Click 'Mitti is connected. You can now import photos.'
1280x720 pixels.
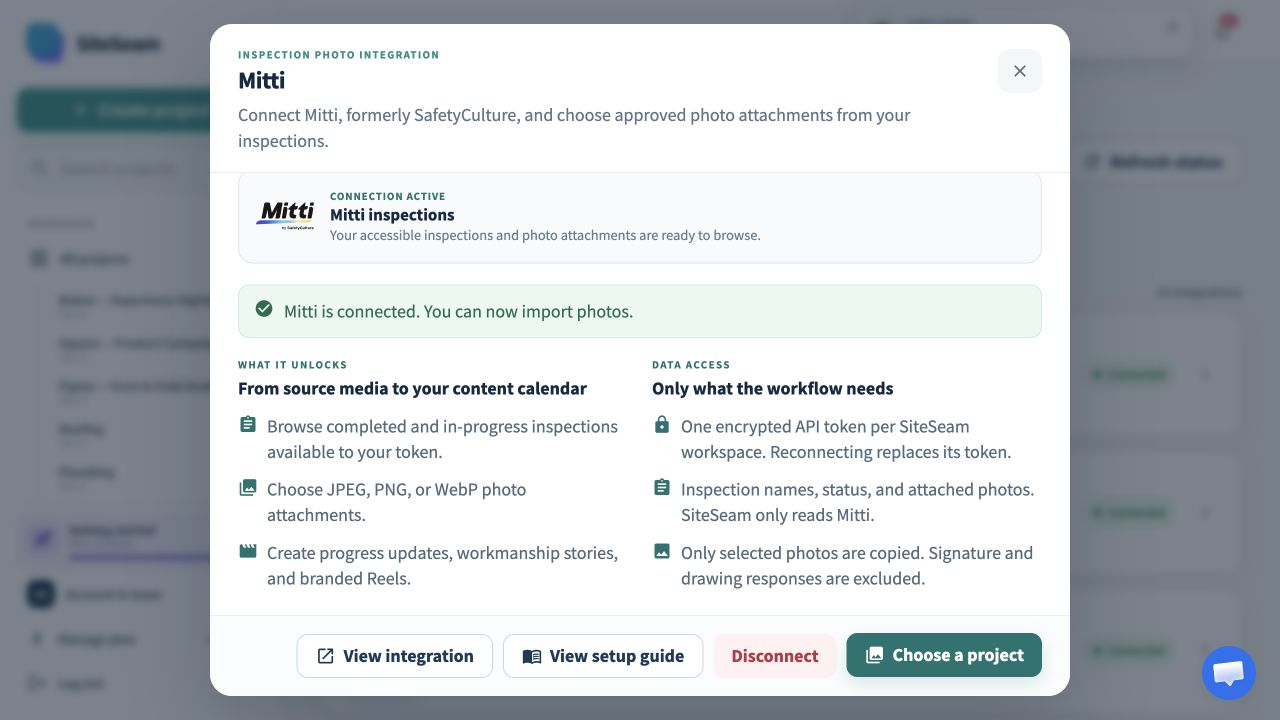click(x=458, y=311)
